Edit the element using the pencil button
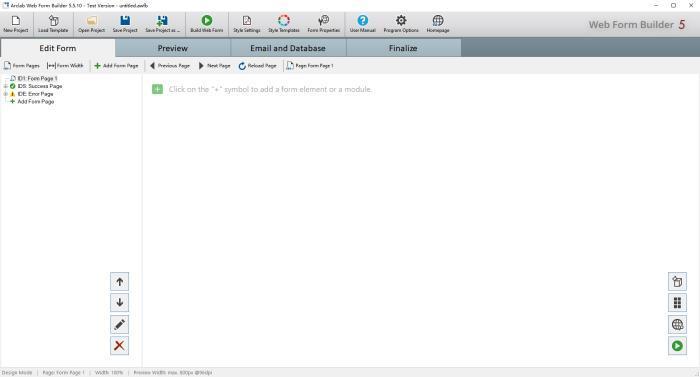This screenshot has width=700, height=377. [119, 324]
